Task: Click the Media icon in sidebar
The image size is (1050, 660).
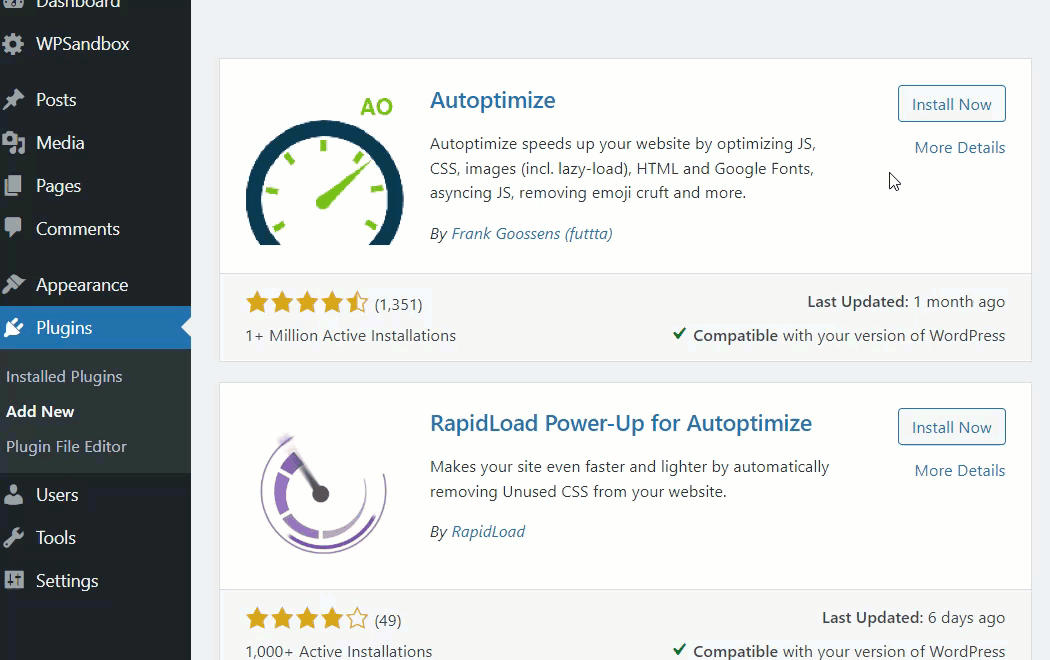Action: tap(13, 143)
